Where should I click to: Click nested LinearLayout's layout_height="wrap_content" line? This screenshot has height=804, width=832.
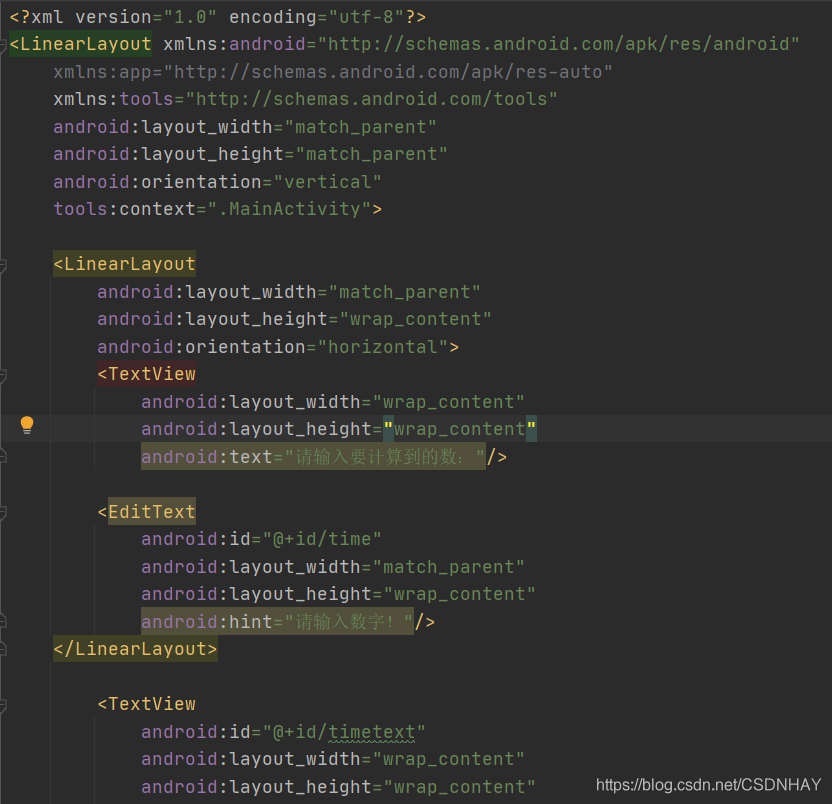[294, 319]
